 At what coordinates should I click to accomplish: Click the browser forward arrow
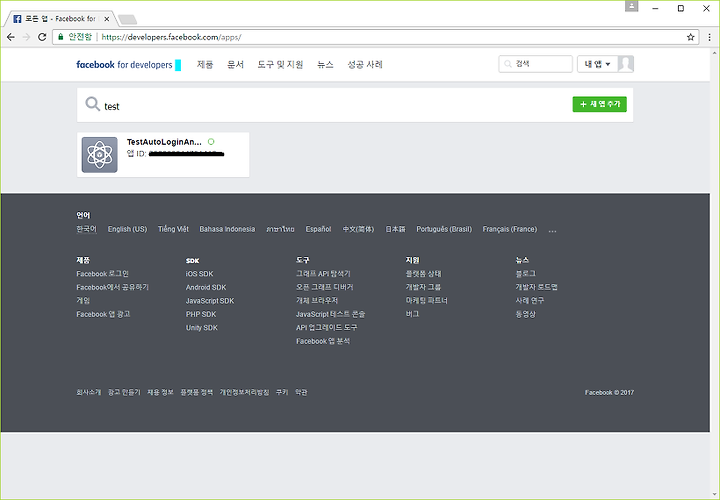click(x=26, y=37)
